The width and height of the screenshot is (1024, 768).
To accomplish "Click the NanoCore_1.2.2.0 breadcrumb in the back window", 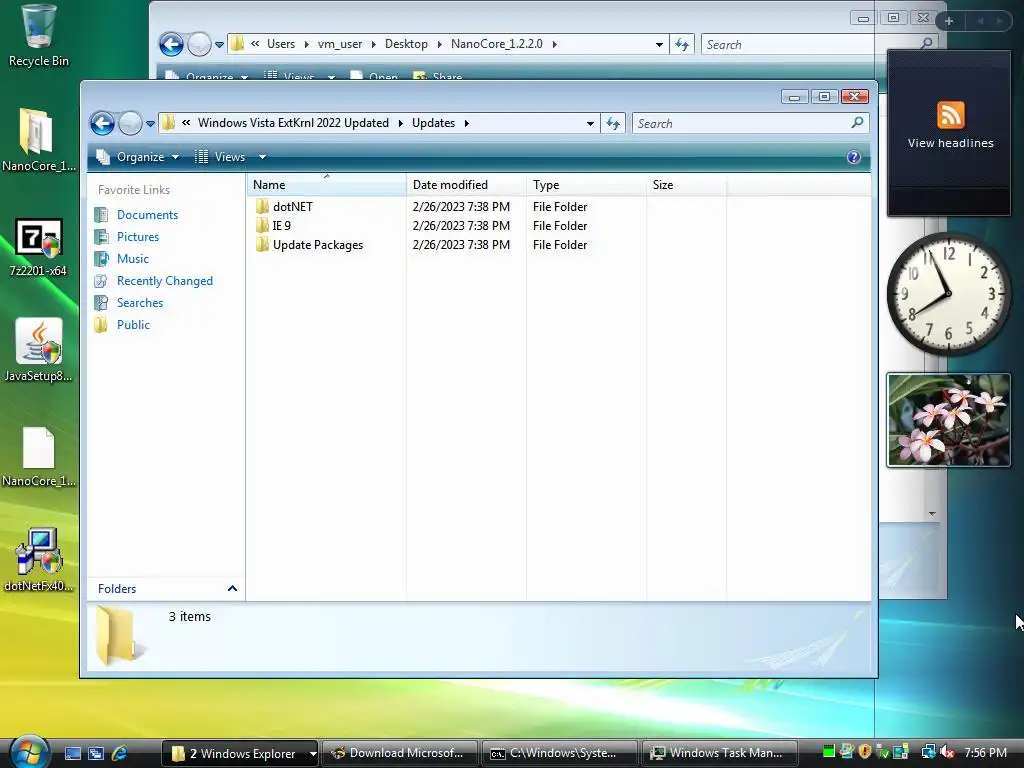I will click(x=496, y=44).
